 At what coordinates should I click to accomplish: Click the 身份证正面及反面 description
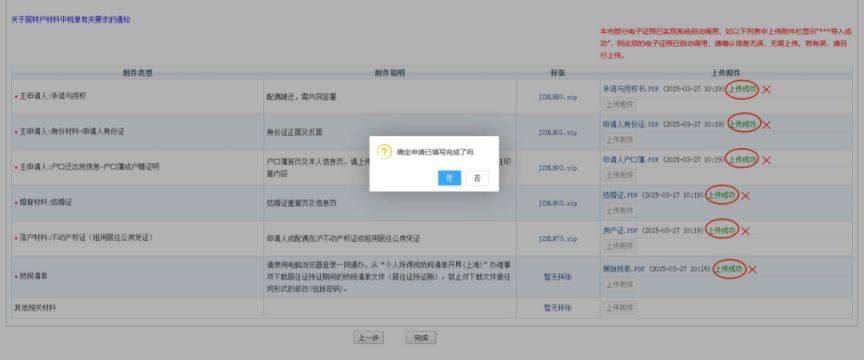(x=294, y=132)
